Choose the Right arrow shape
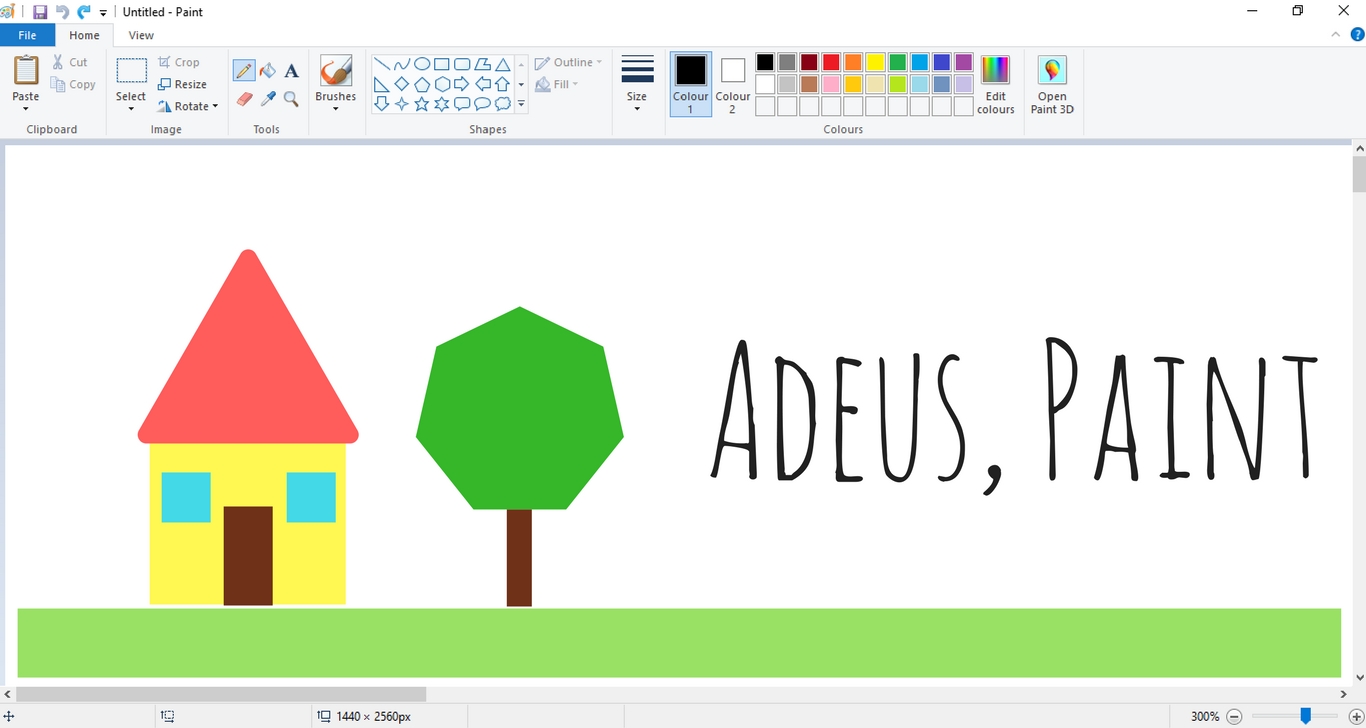The width and height of the screenshot is (1366, 728). point(462,84)
